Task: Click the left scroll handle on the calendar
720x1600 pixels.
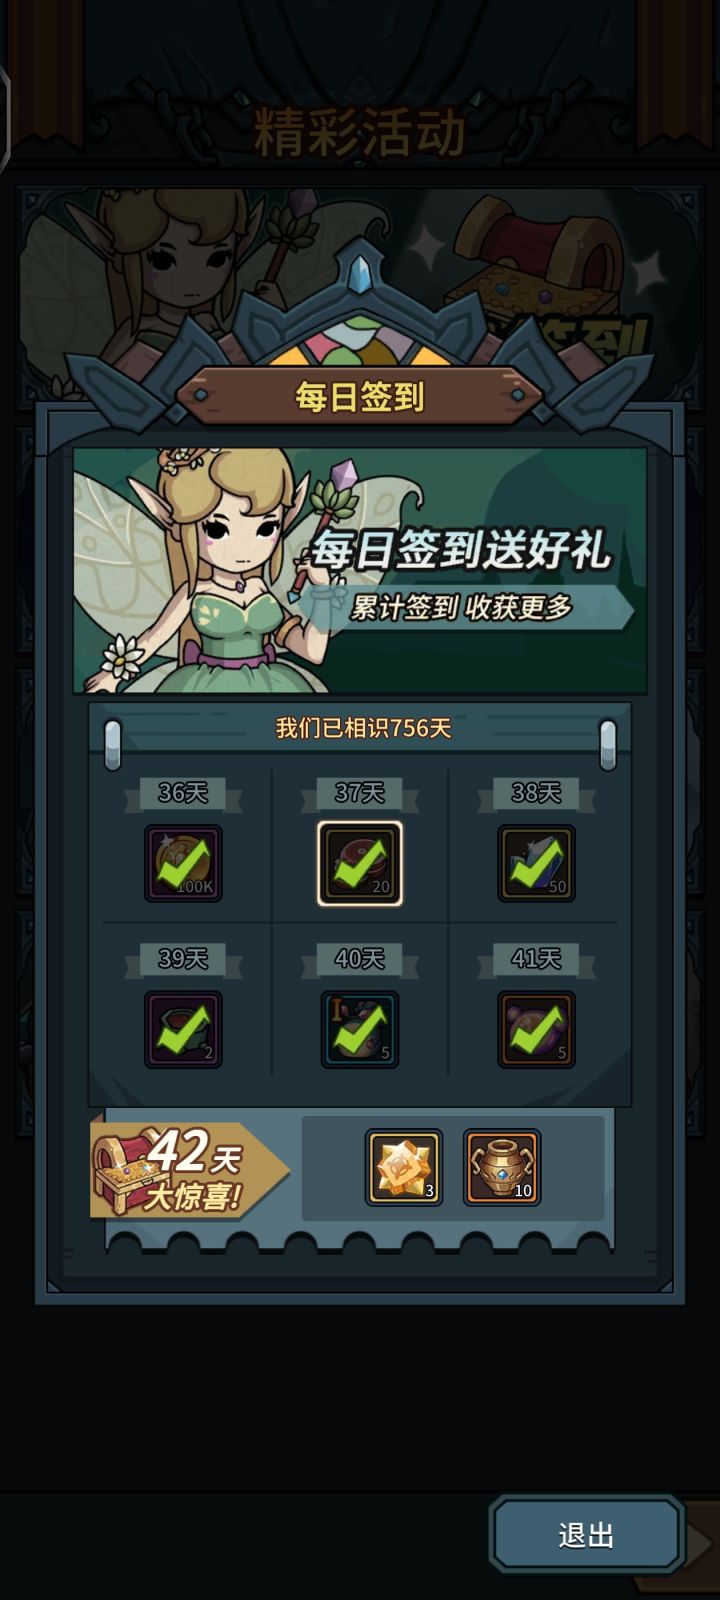Action: 113,745
